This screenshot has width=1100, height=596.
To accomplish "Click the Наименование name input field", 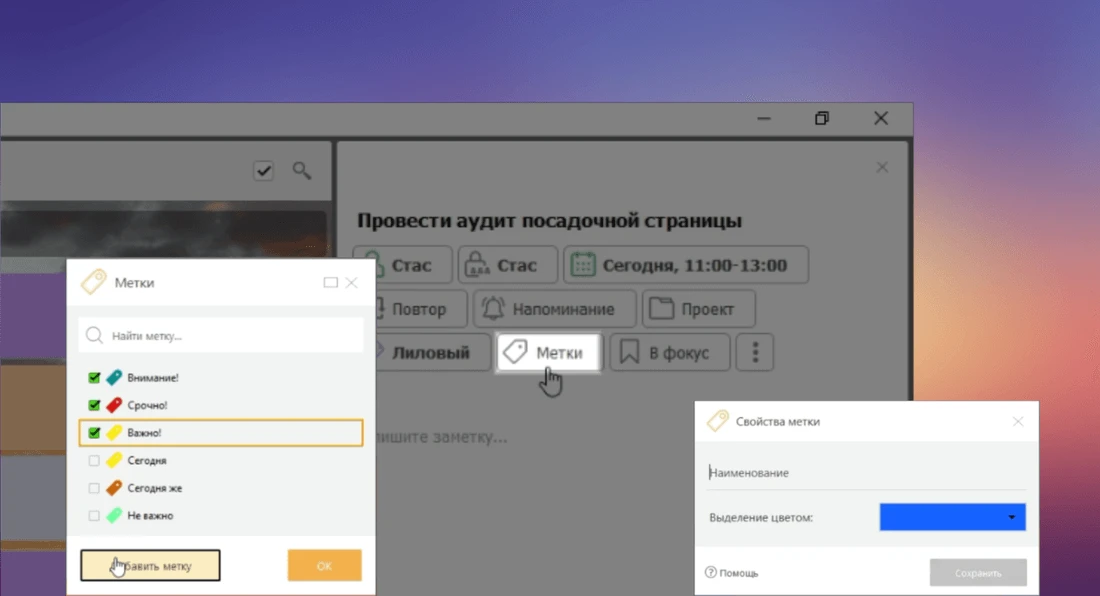I will (x=865, y=473).
